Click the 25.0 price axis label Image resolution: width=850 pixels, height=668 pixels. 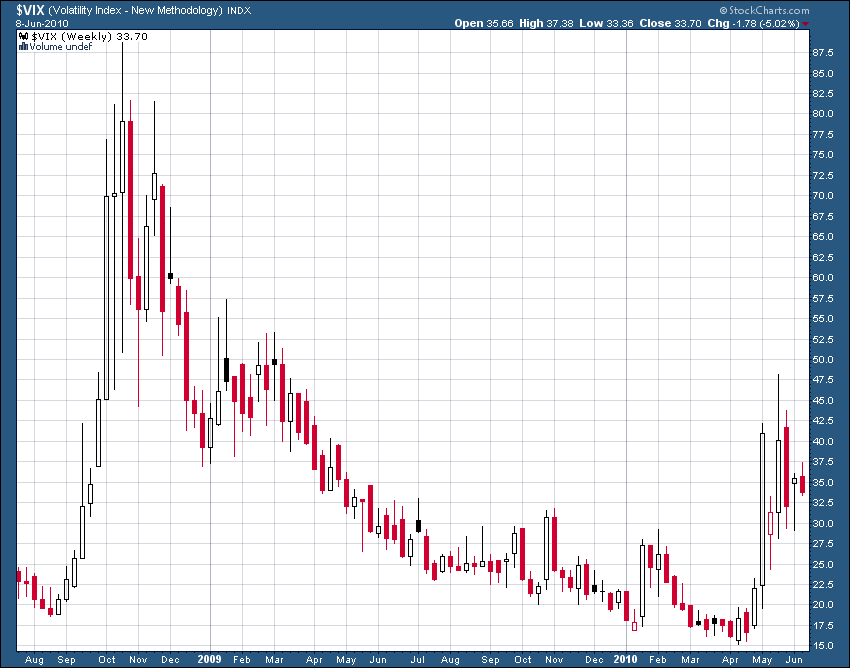click(x=823, y=564)
